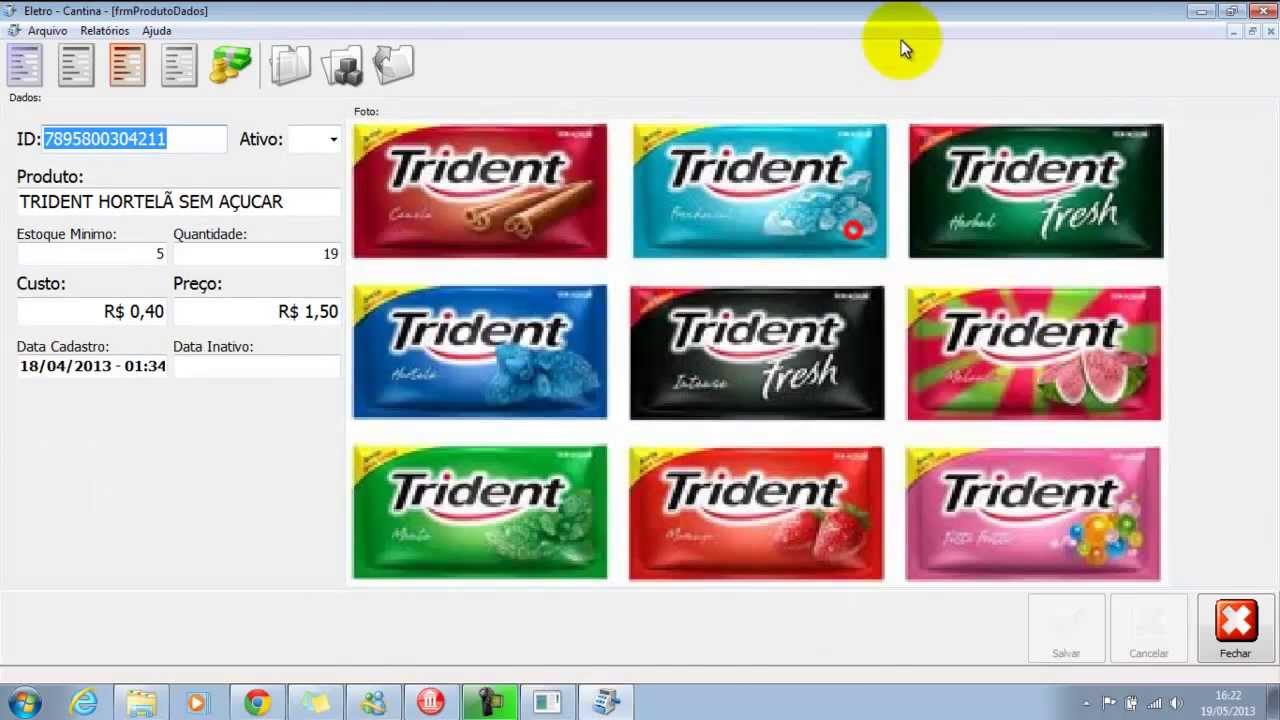The width and height of the screenshot is (1280, 720).
Task: Open the Windows Start menu
Action: 24,702
